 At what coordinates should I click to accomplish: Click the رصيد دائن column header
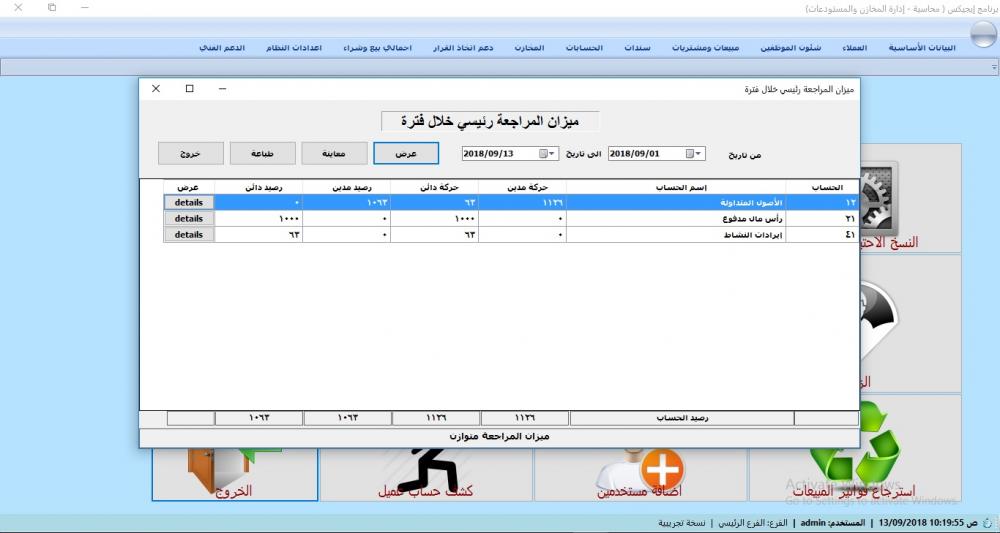(x=258, y=187)
